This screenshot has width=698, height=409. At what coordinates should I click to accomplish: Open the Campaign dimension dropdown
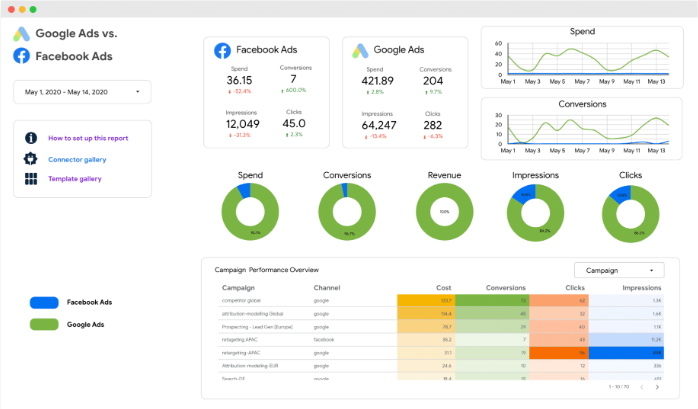(x=619, y=270)
